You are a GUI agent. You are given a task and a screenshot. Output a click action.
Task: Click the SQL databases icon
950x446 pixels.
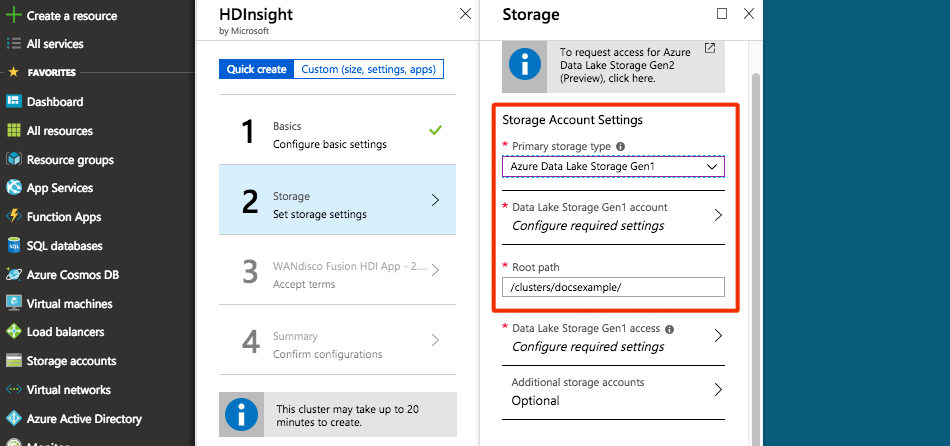(x=14, y=245)
